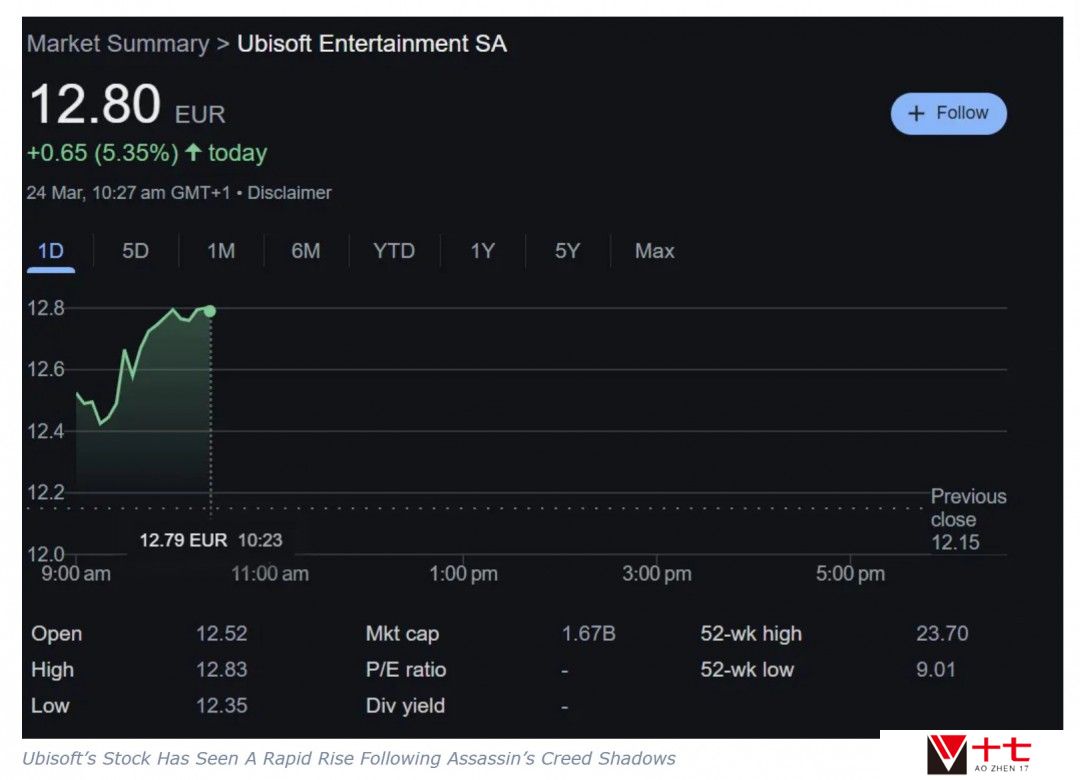Click the +0.65 (5.35%) change text
Viewport: 1080px width, 780px height.
click(103, 153)
